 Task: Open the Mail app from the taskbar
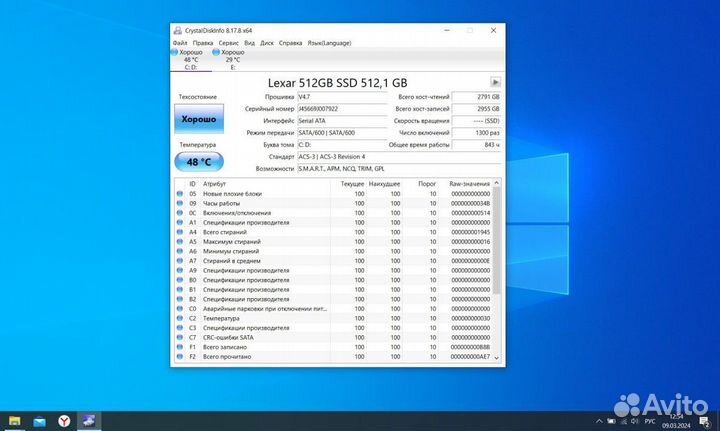tap(39, 421)
